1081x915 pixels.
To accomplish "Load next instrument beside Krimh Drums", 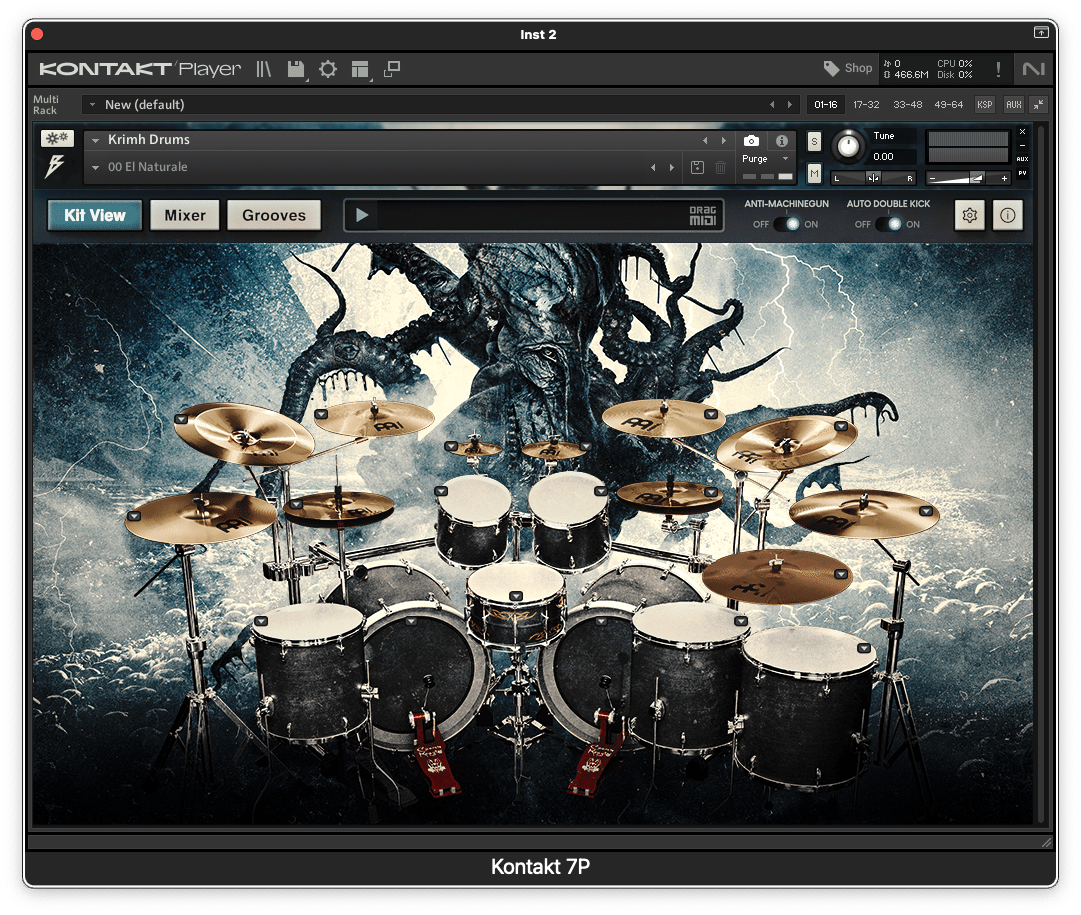I will click(x=723, y=141).
